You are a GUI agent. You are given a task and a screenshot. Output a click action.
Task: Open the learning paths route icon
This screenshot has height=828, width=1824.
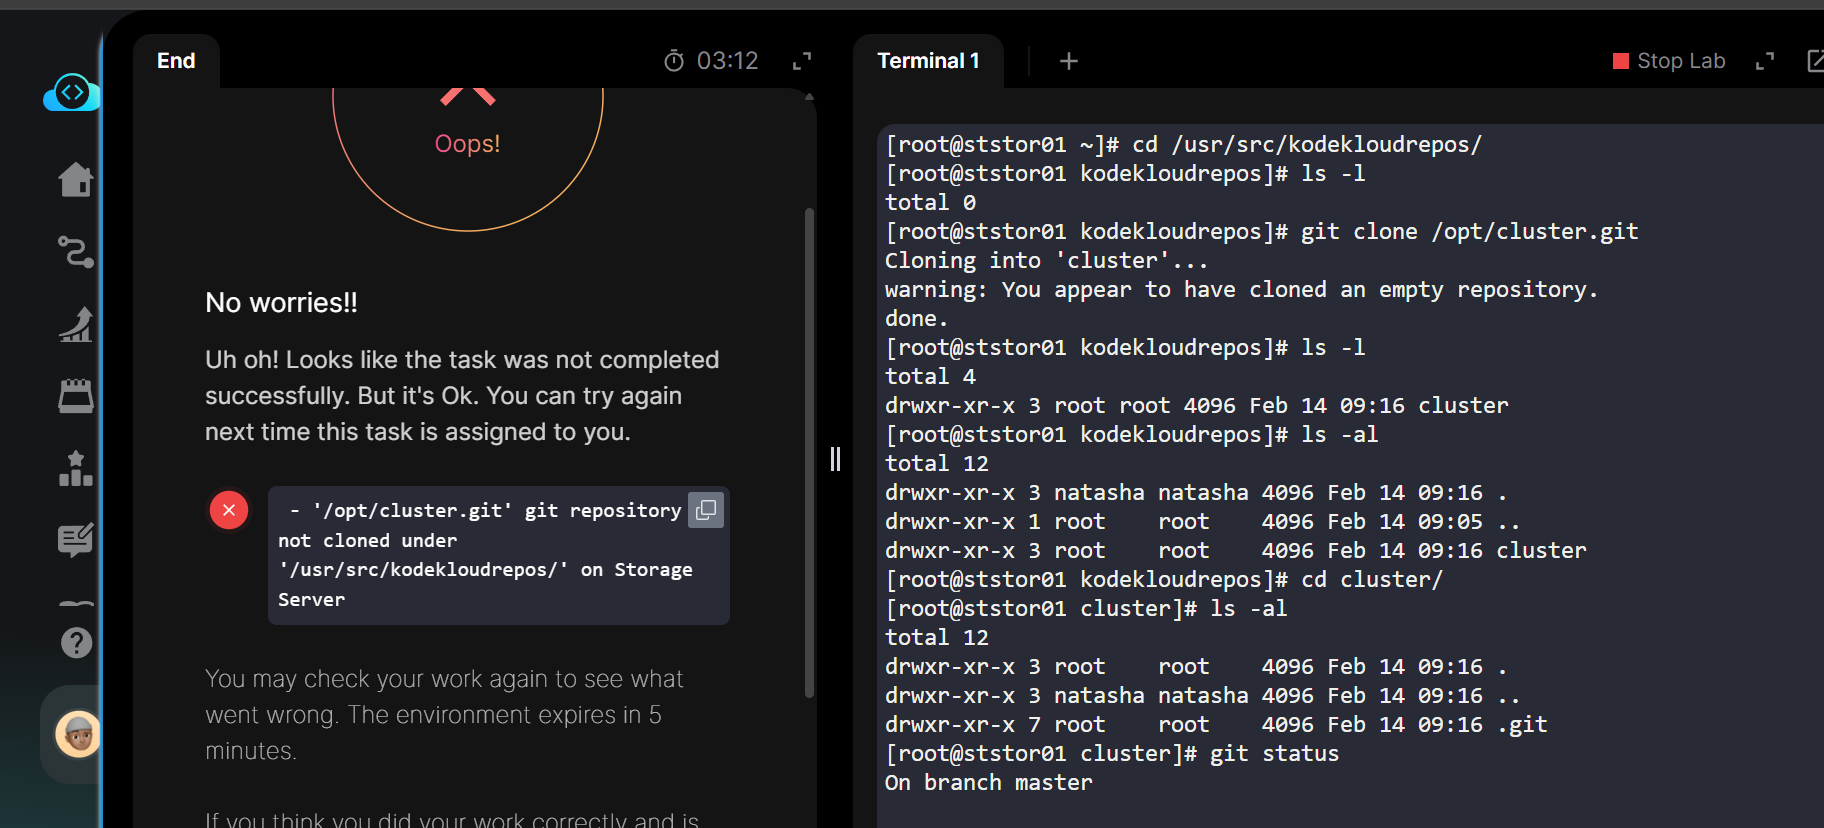75,251
